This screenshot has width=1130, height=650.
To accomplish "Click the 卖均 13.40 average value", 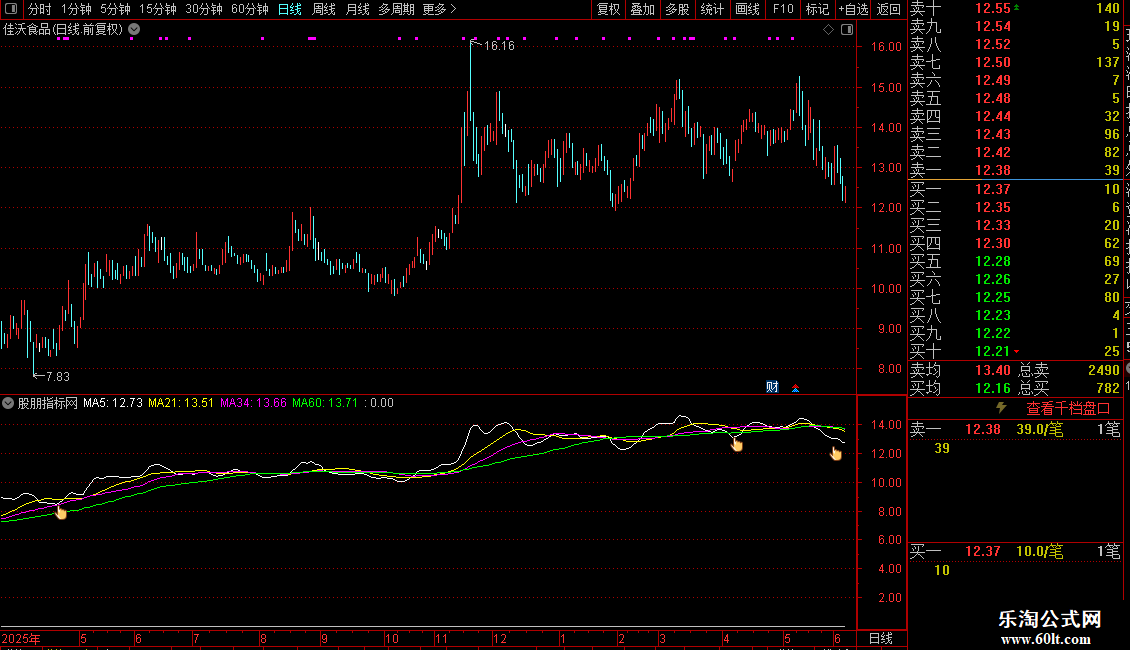I will 992,370.
